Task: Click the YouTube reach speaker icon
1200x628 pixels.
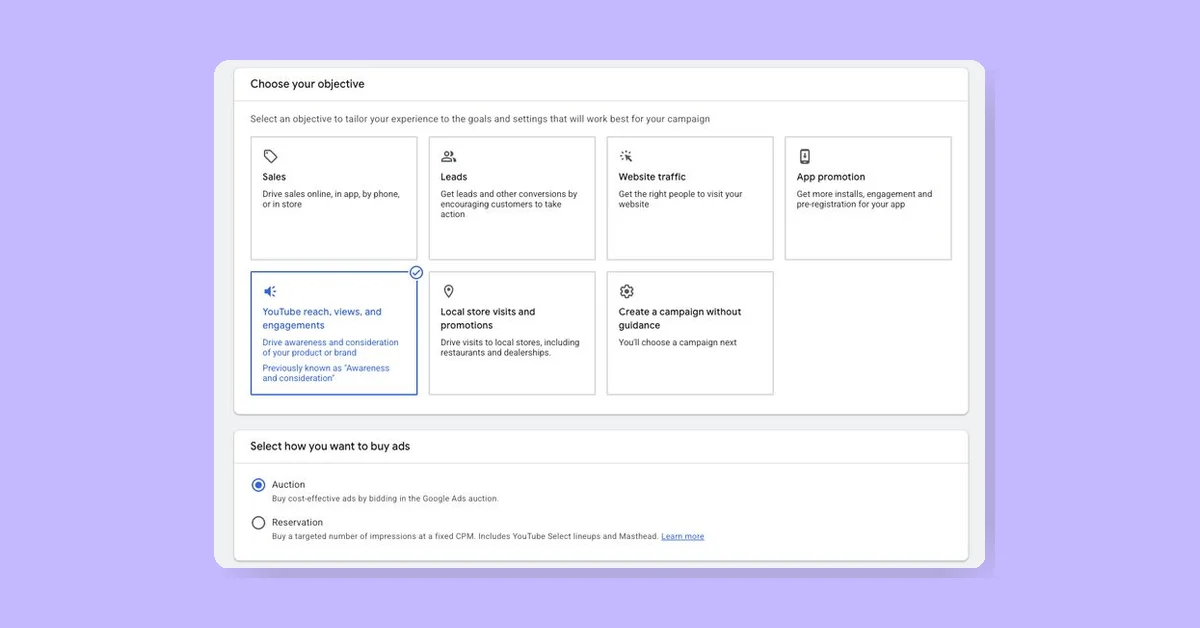Action: 270,290
